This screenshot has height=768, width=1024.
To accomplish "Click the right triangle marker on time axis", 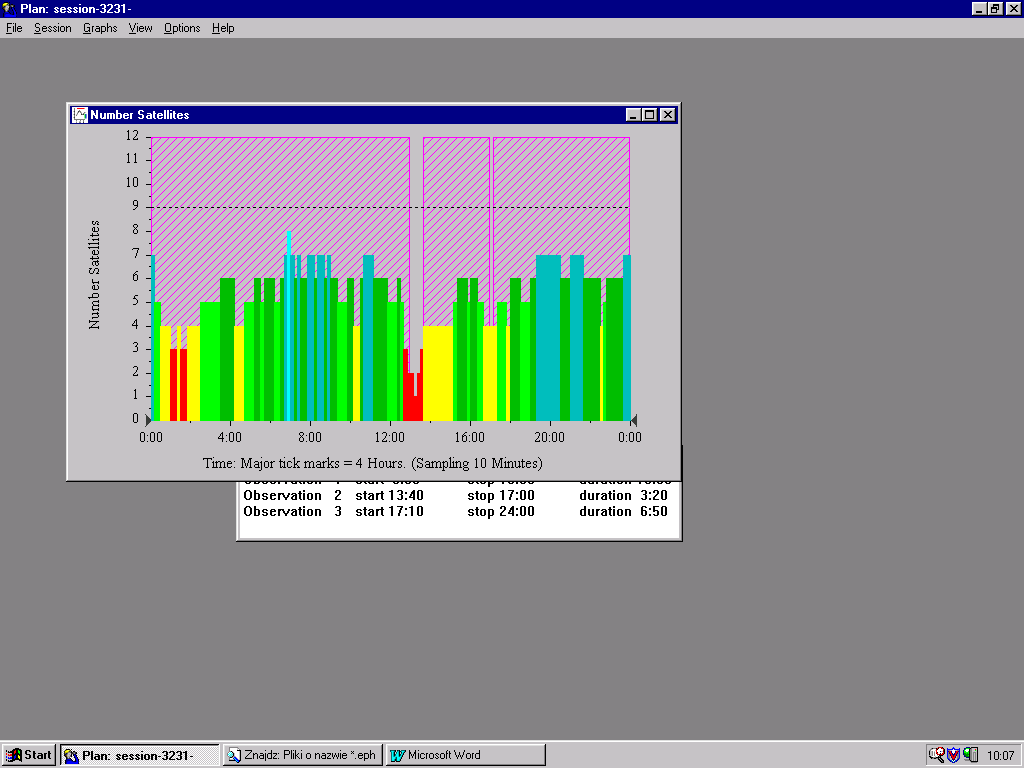I will (633, 420).
